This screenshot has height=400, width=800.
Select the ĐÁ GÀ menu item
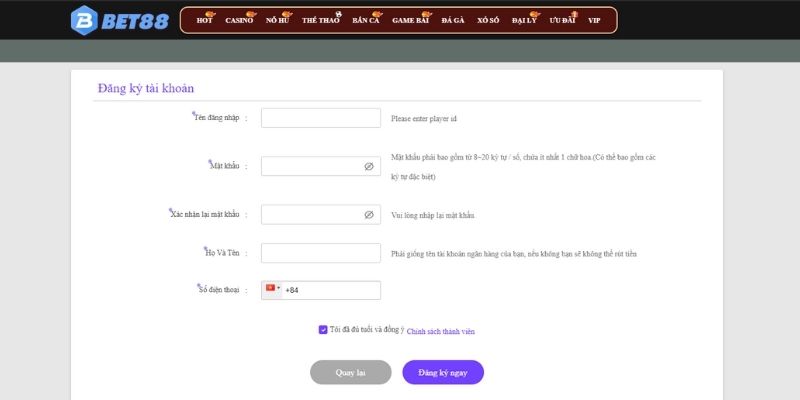(452, 21)
